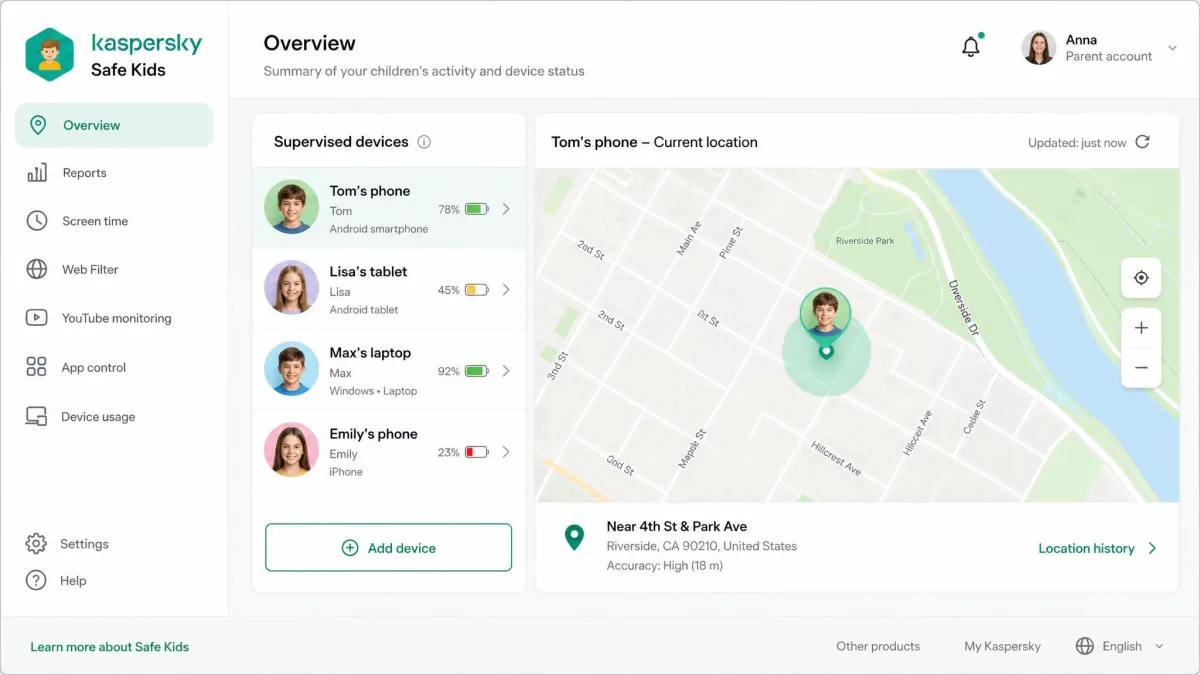Refresh location with the update icon
1200x675 pixels.
click(x=1143, y=142)
